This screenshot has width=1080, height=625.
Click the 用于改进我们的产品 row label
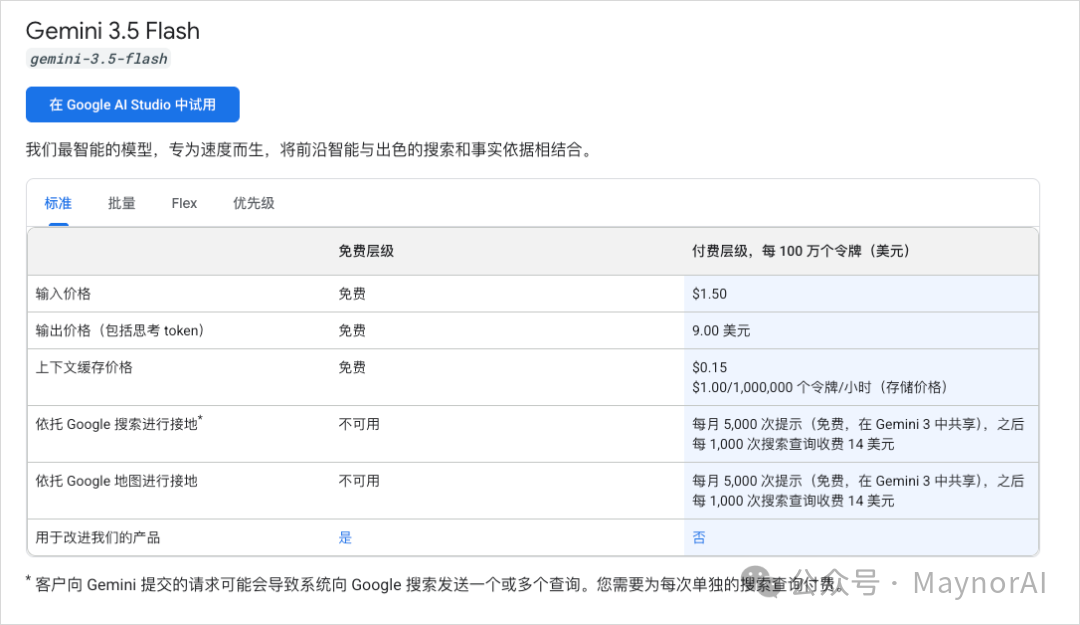[x=98, y=537]
